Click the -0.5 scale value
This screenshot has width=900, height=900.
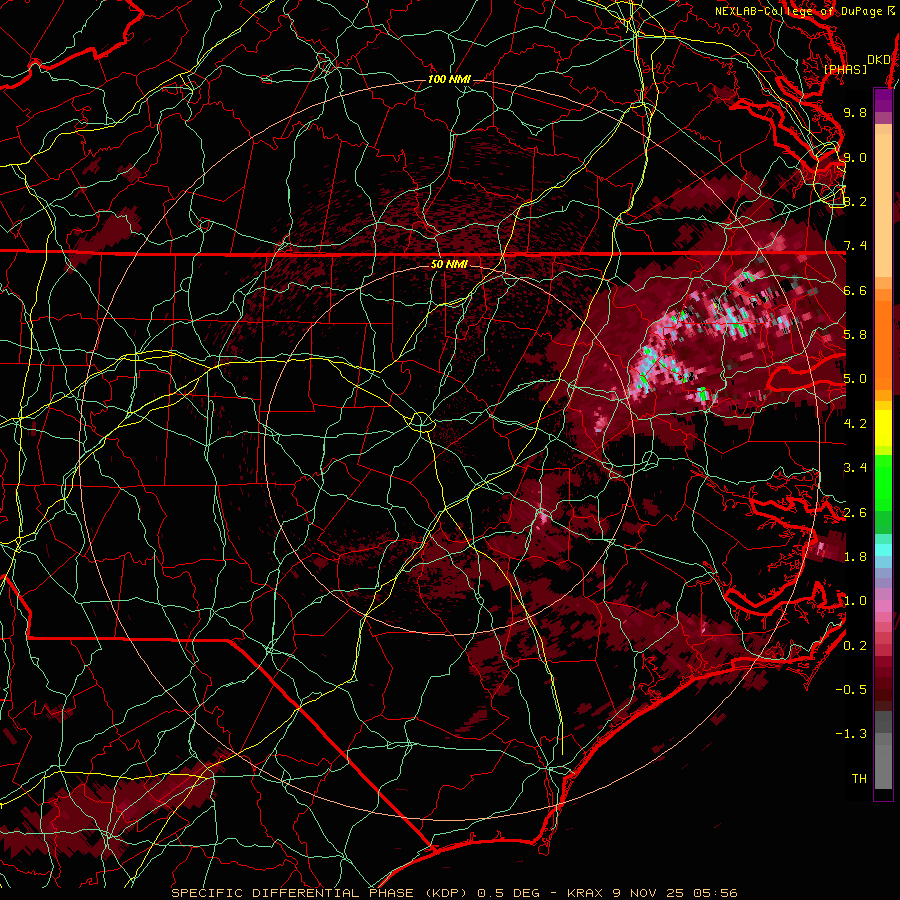click(x=851, y=690)
